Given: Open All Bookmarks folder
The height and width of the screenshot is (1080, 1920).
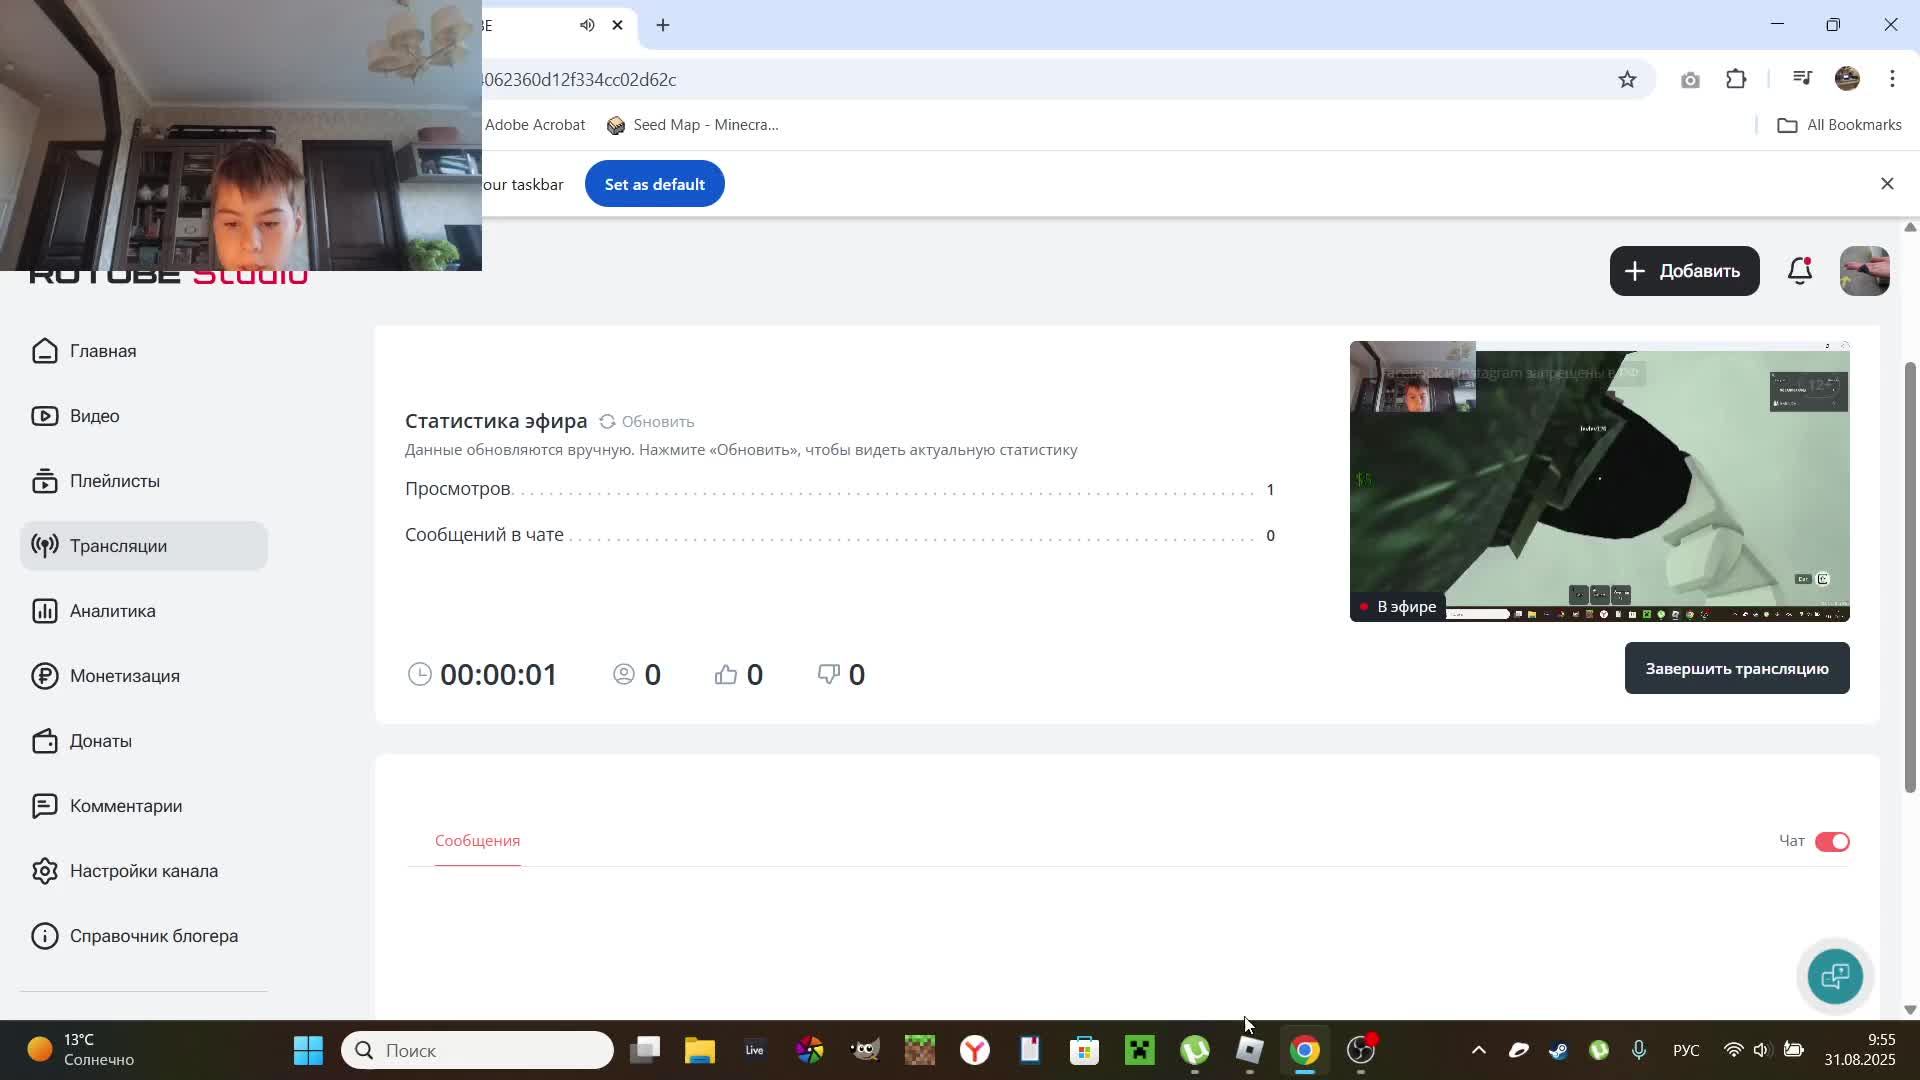Looking at the screenshot, I should pos(1839,125).
